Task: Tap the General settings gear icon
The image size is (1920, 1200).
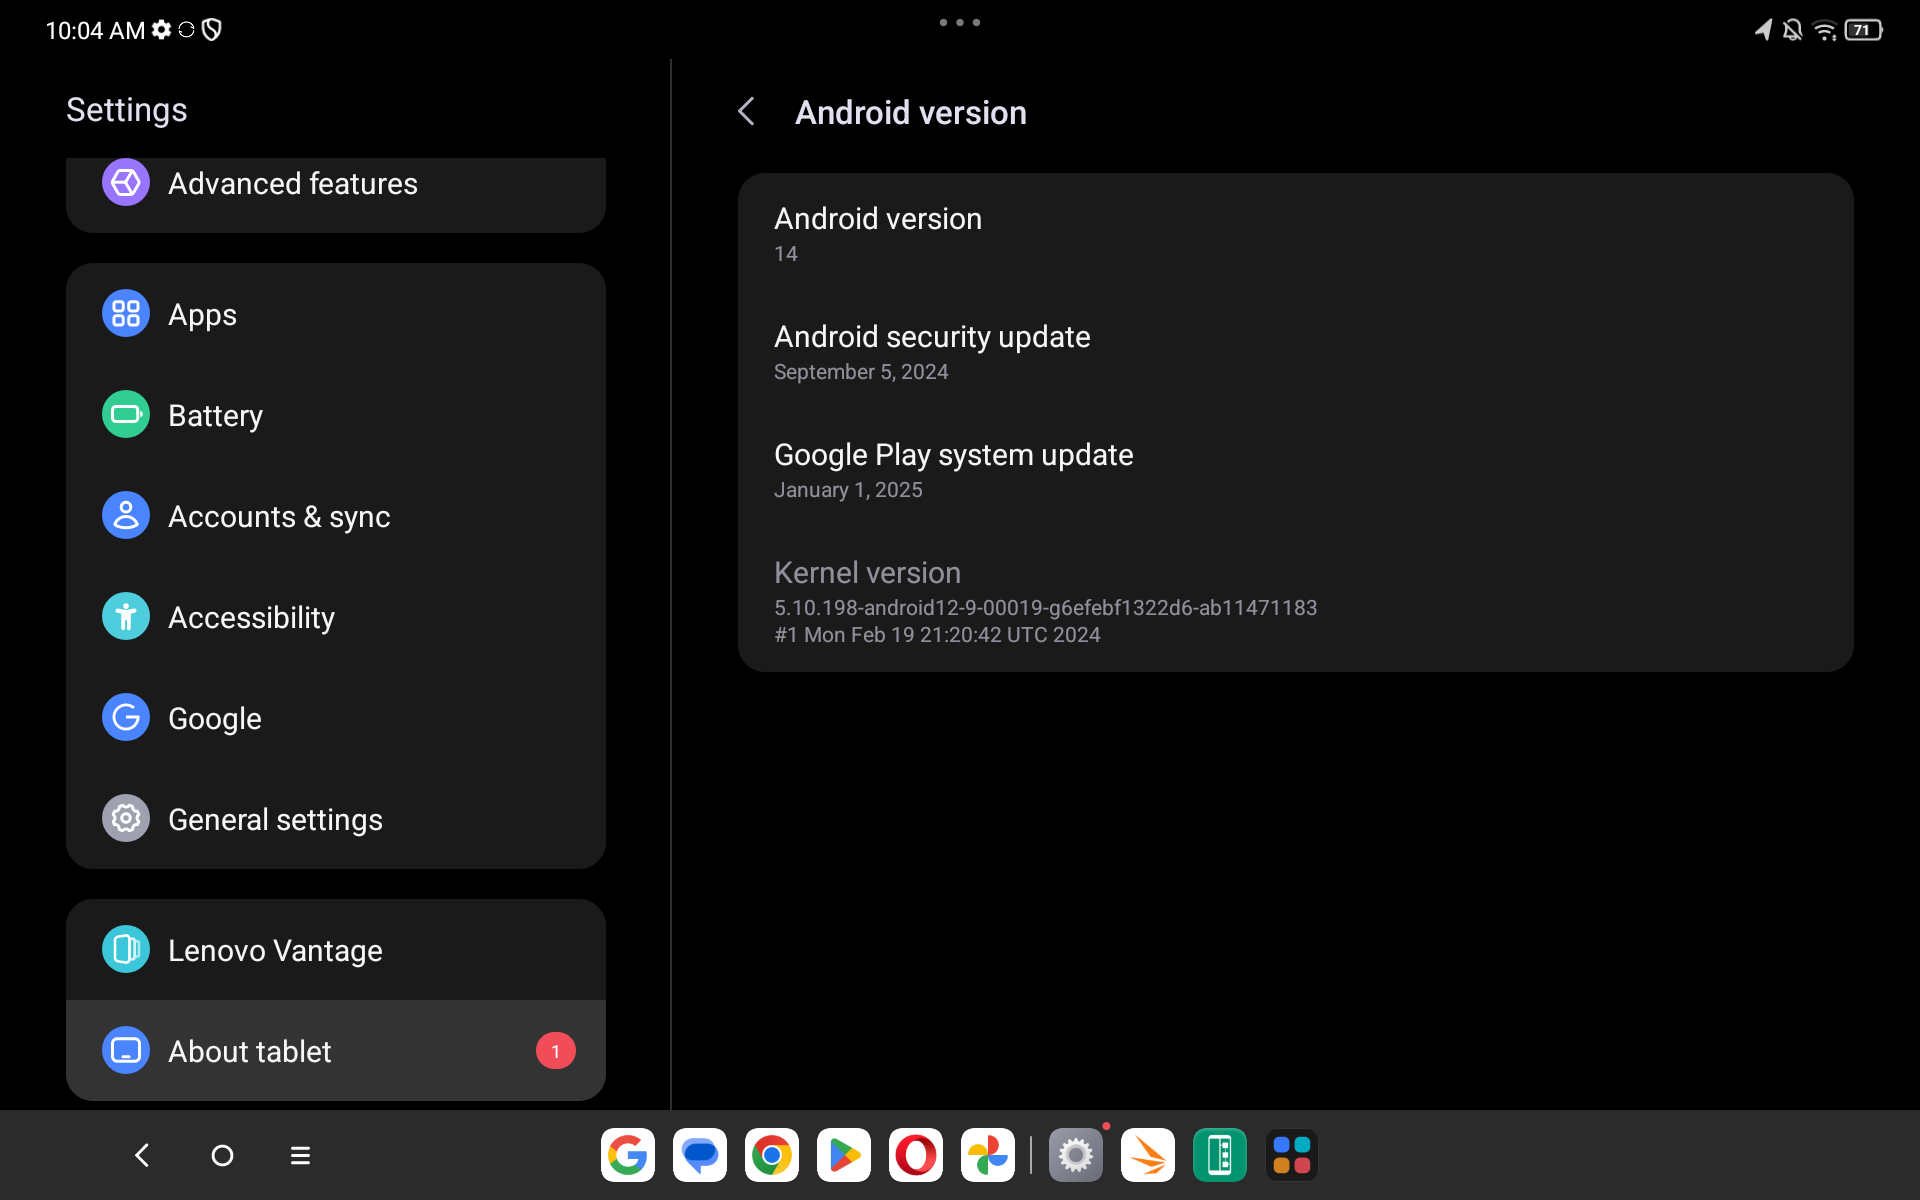Action: [126, 819]
